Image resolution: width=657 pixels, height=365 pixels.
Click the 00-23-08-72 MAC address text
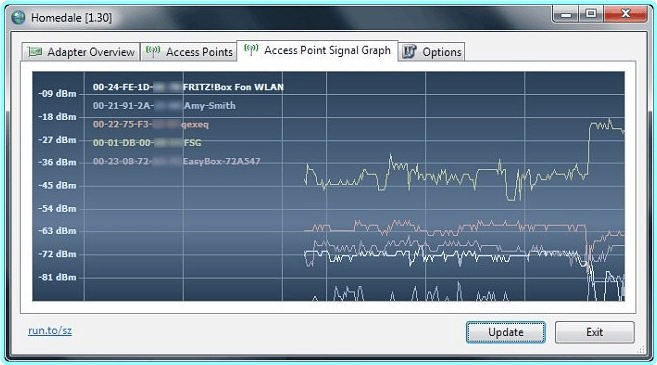tap(123, 161)
